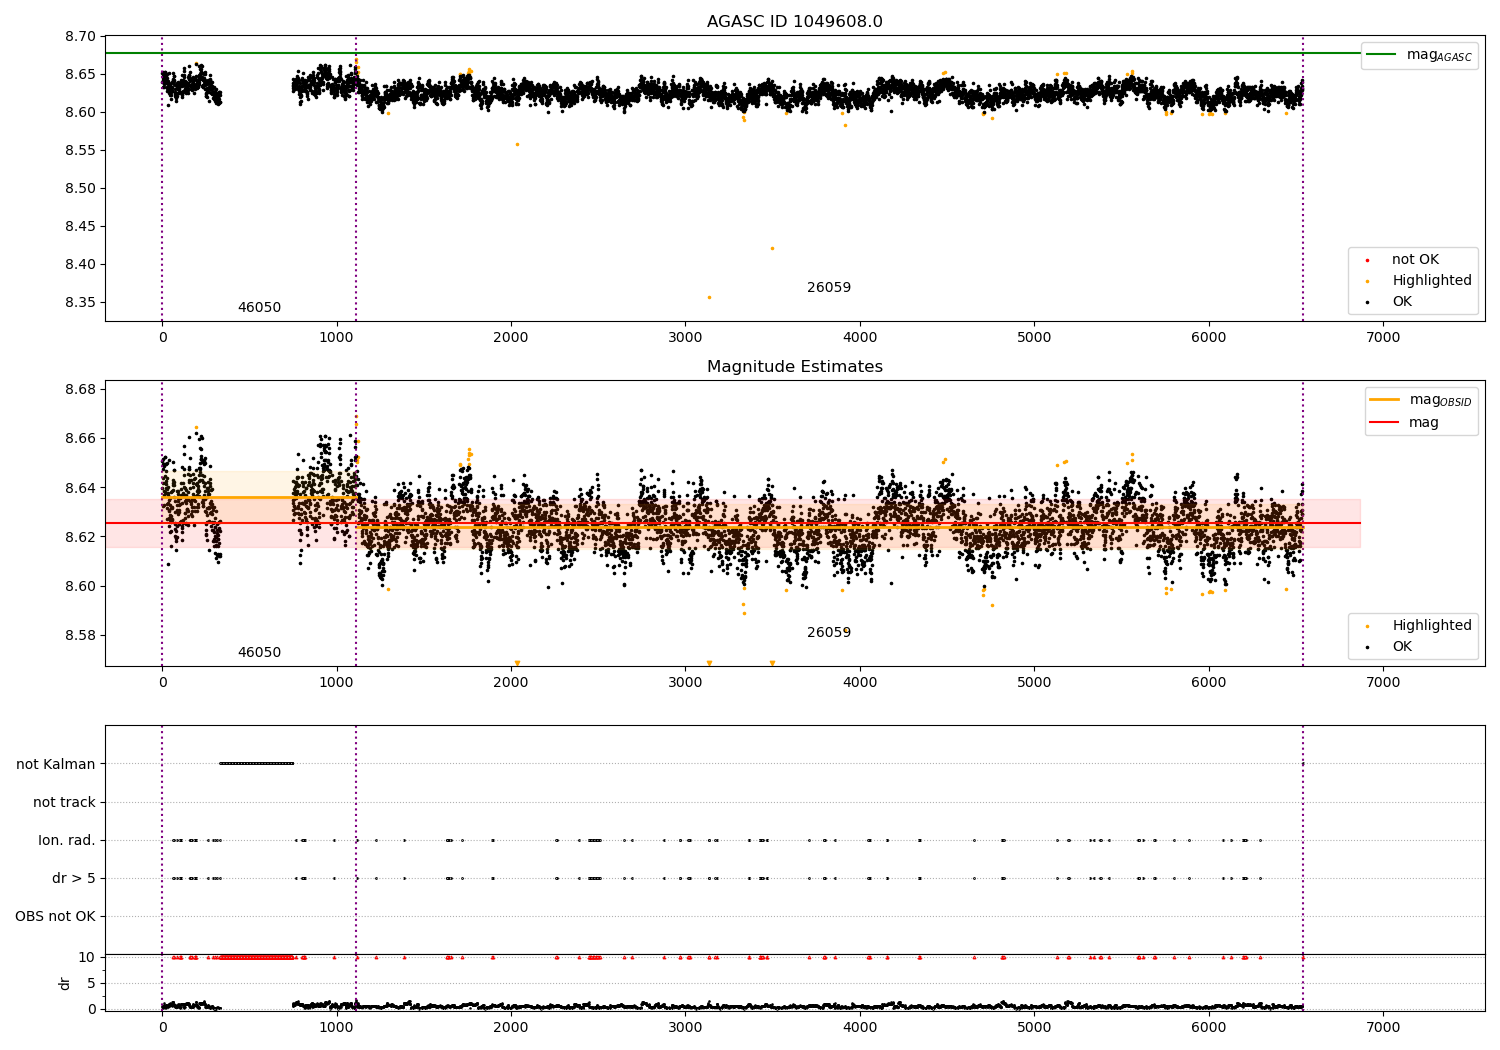The width and height of the screenshot is (1500, 1050).
Task: Click the 'Ion. rad.' axis label
Action: [x=67, y=840]
